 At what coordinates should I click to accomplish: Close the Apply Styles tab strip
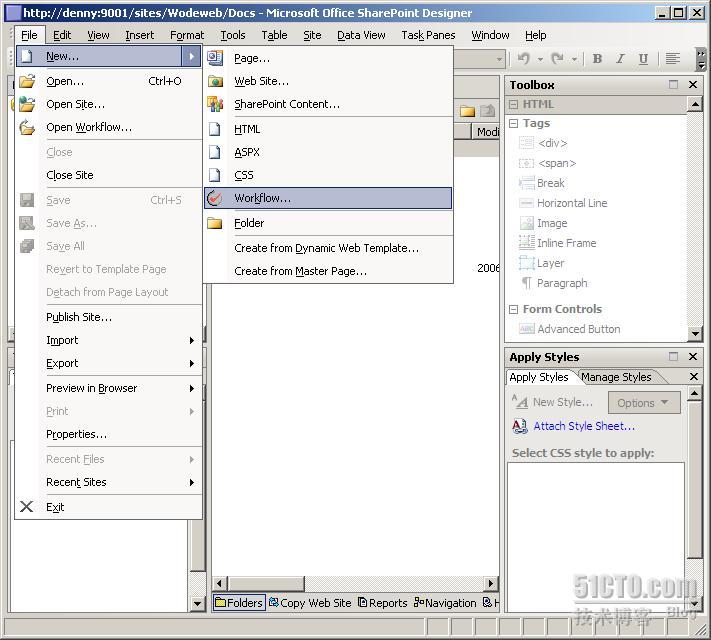click(694, 376)
